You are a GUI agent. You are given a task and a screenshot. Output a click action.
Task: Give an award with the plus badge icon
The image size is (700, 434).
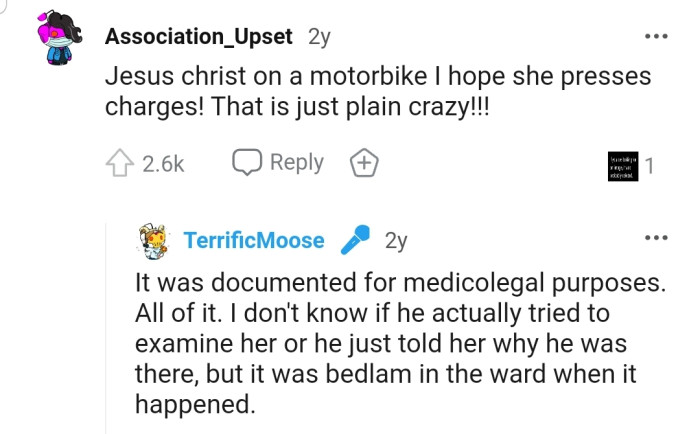(x=361, y=162)
